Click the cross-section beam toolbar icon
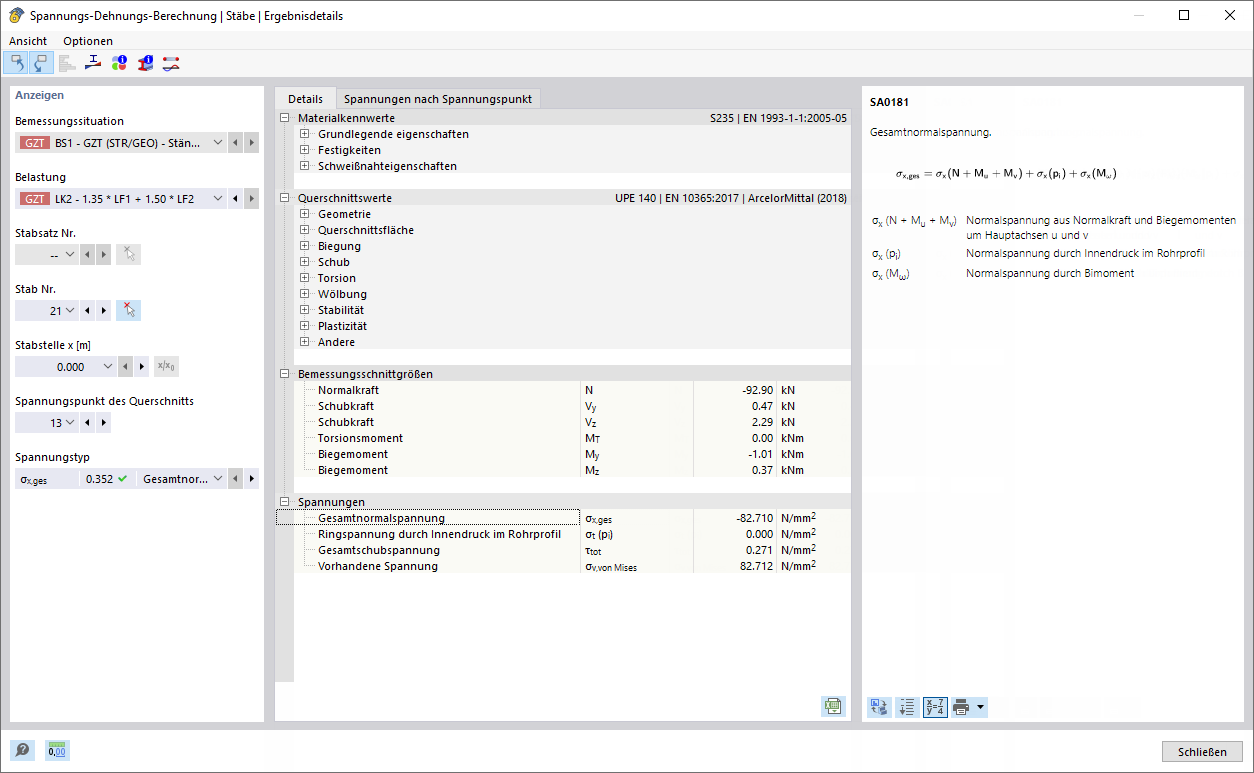The image size is (1254, 773). pos(94,63)
